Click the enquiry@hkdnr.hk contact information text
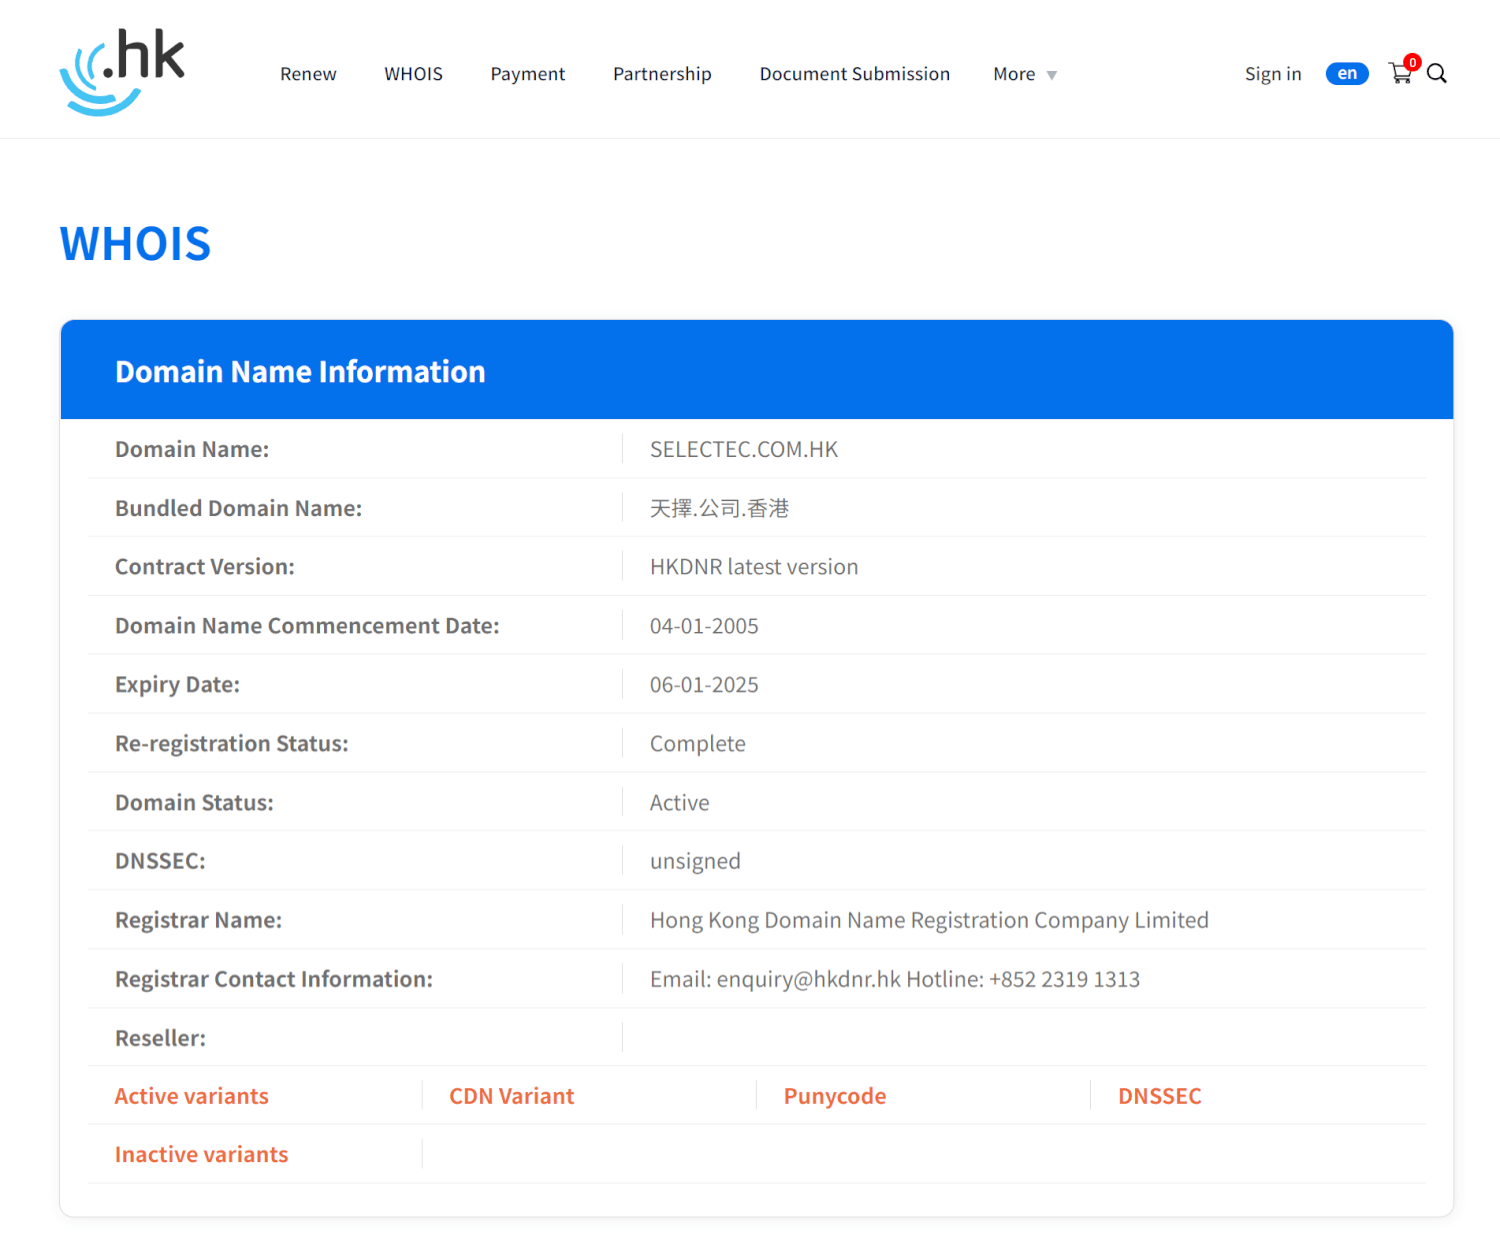 [x=895, y=979]
